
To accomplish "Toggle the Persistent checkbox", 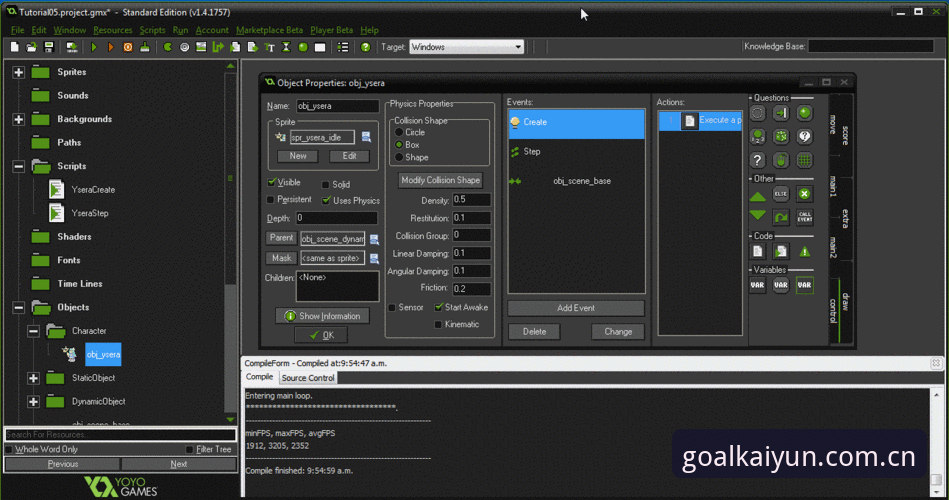I will click(x=271, y=200).
